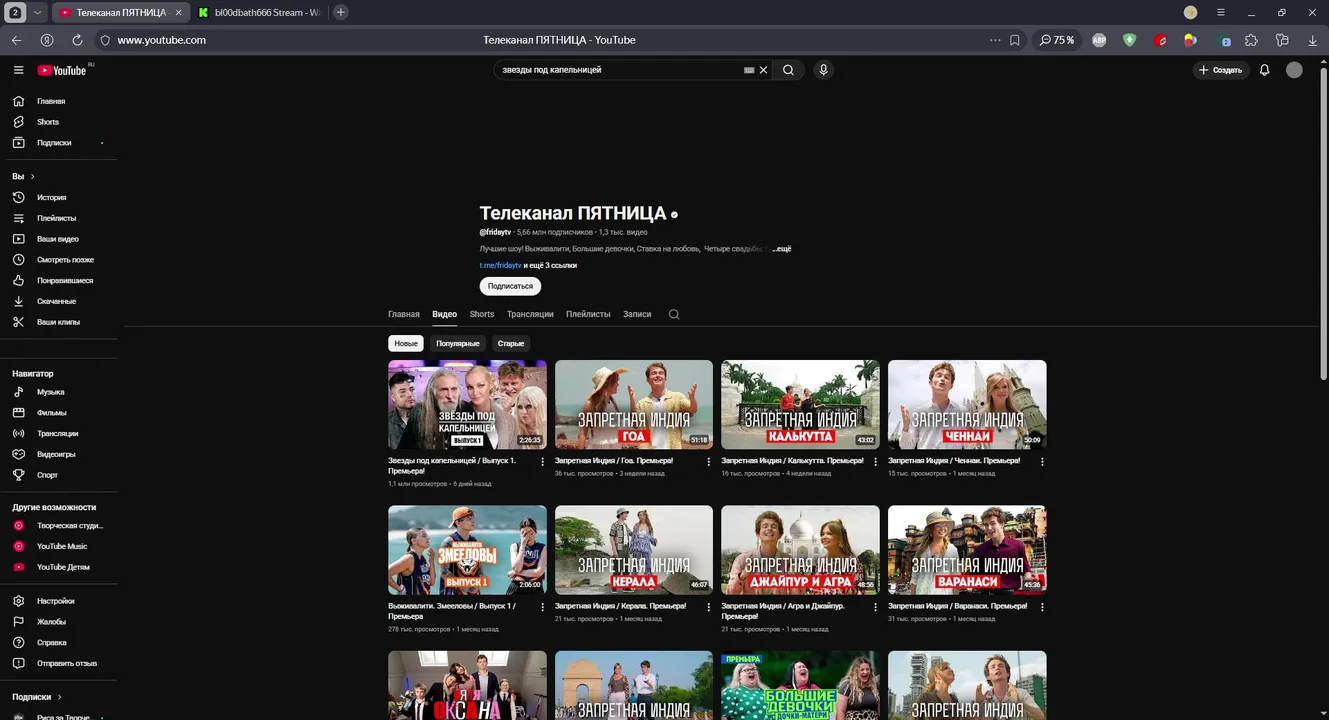Expand the Подписки section at sidebar bottom
1329x720 pixels.
tap(59, 697)
